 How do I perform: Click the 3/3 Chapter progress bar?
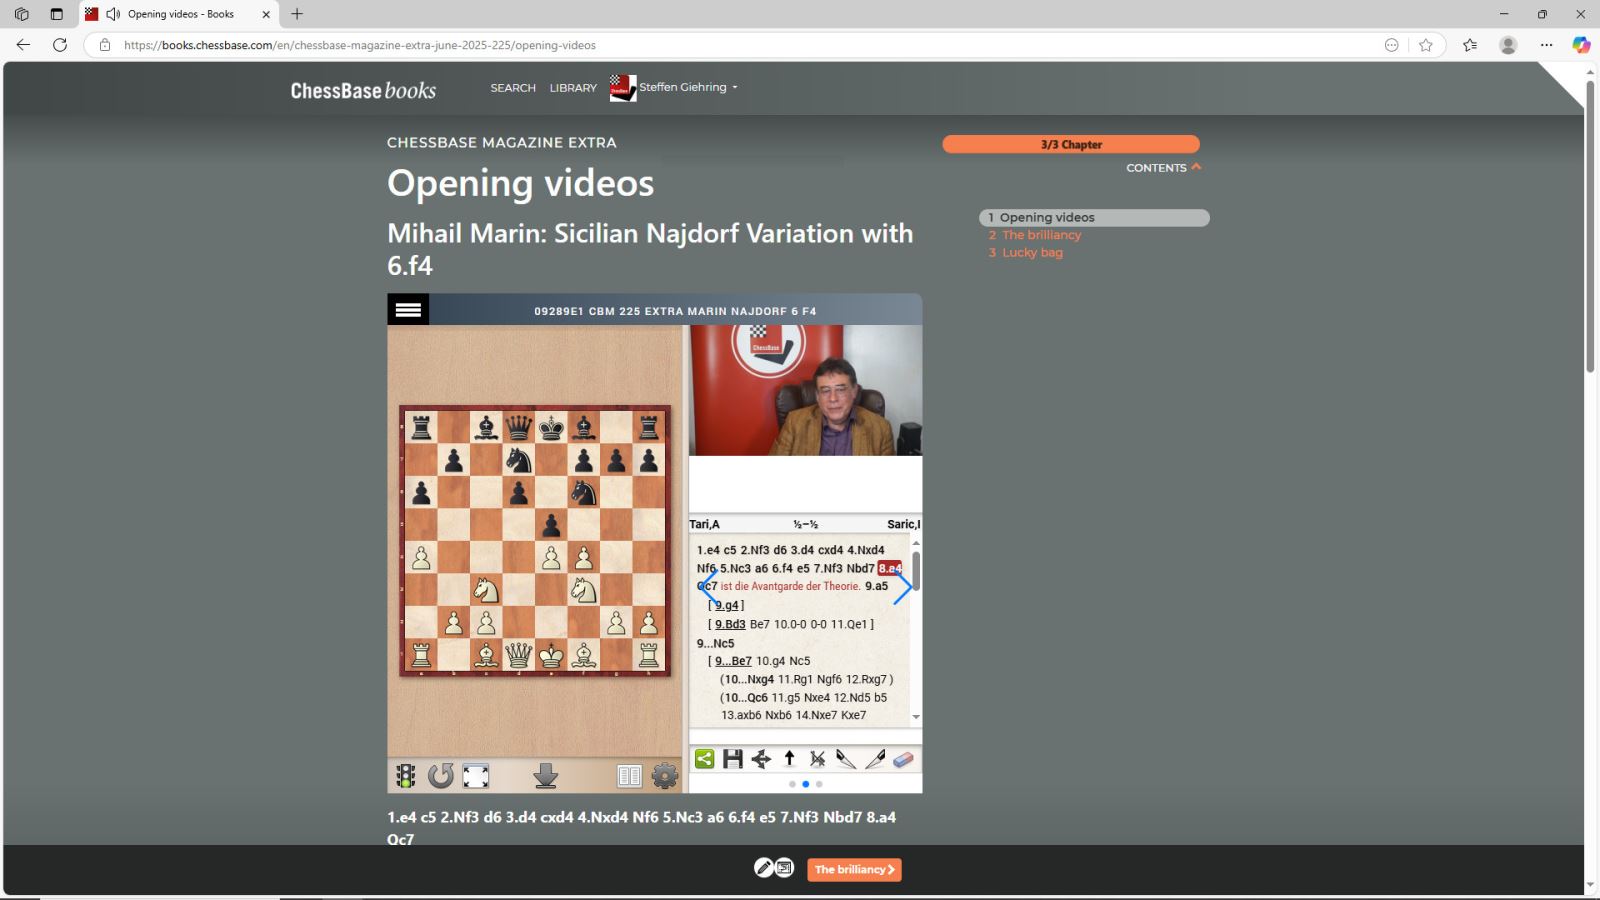pyautogui.click(x=1070, y=144)
